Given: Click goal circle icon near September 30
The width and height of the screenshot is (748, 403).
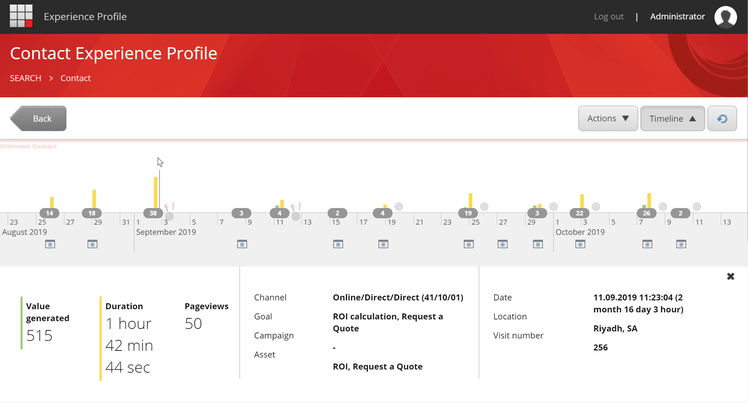Looking at the screenshot, I should pyautogui.click(x=553, y=207).
